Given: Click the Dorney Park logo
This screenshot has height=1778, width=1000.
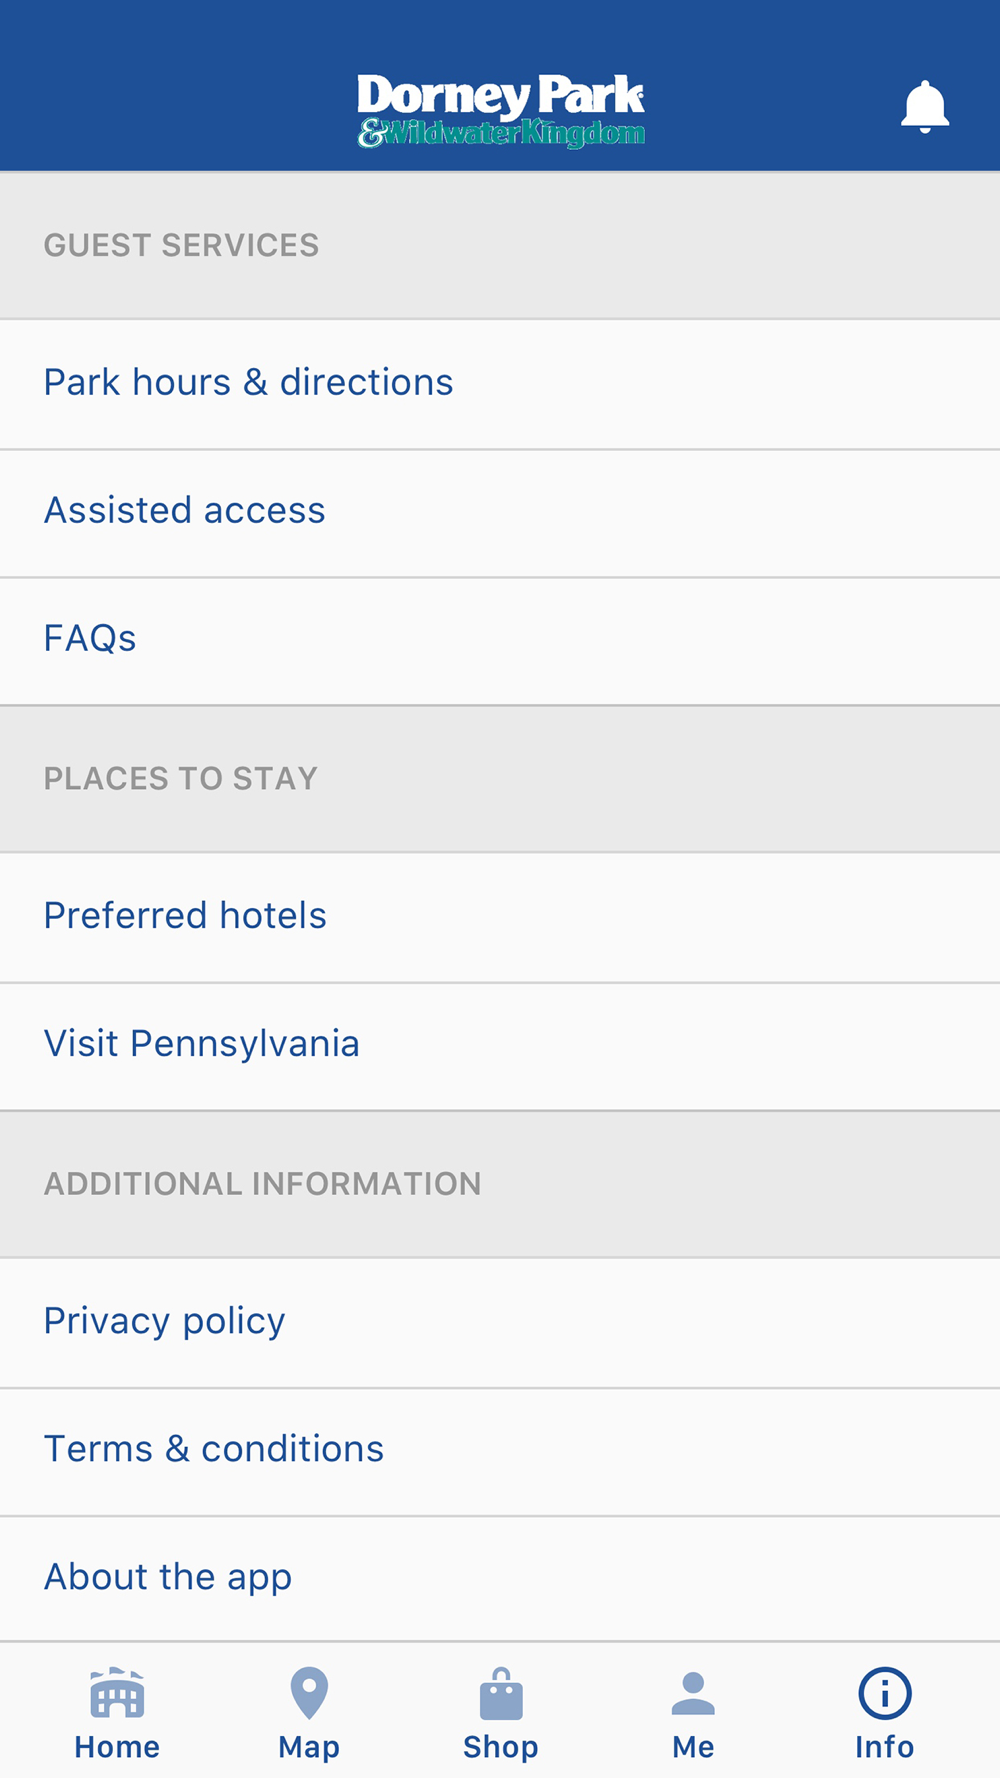Looking at the screenshot, I should pyautogui.click(x=501, y=110).
